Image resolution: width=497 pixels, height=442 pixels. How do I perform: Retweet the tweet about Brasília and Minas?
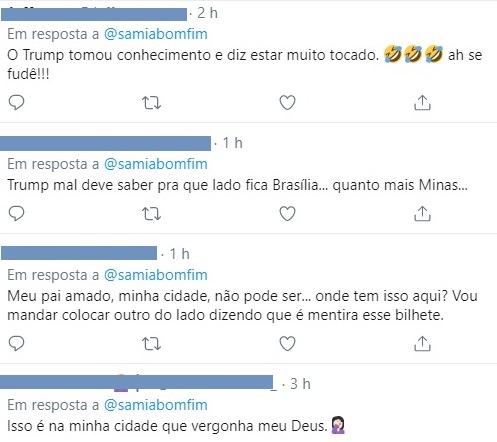(x=151, y=214)
